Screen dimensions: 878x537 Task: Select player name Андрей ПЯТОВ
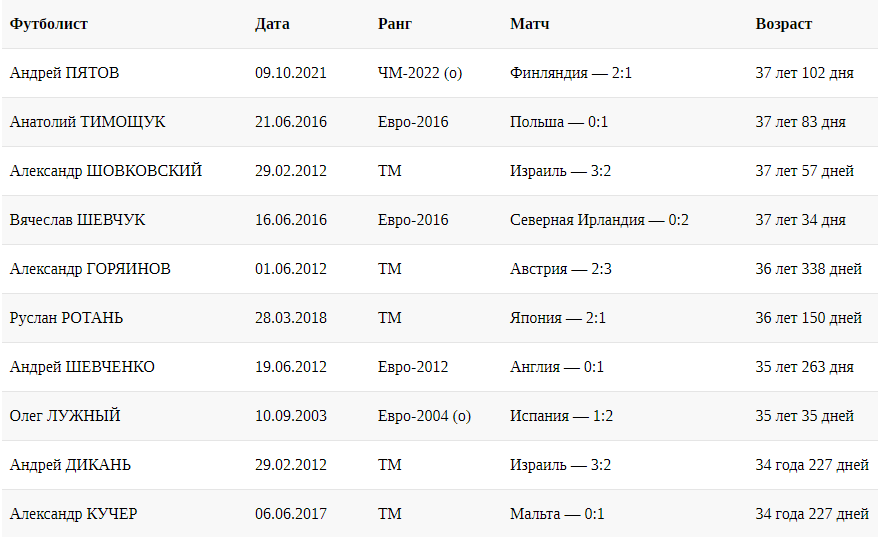click(65, 73)
